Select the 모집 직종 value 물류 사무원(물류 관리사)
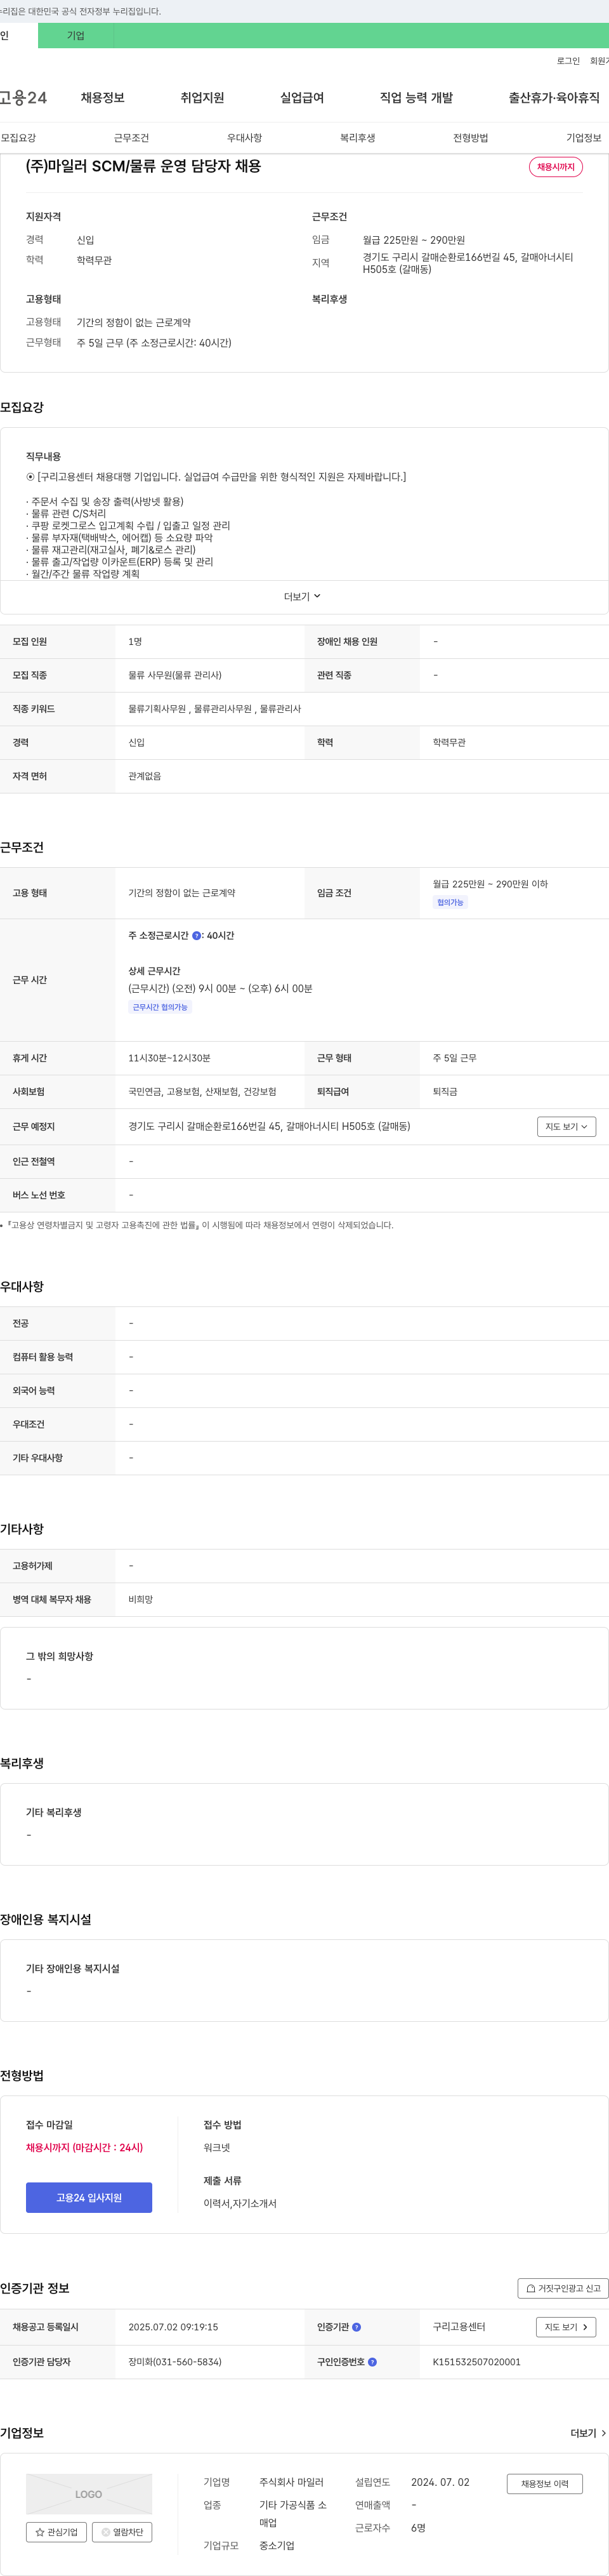Viewport: 609px width, 2576px height. point(175,675)
